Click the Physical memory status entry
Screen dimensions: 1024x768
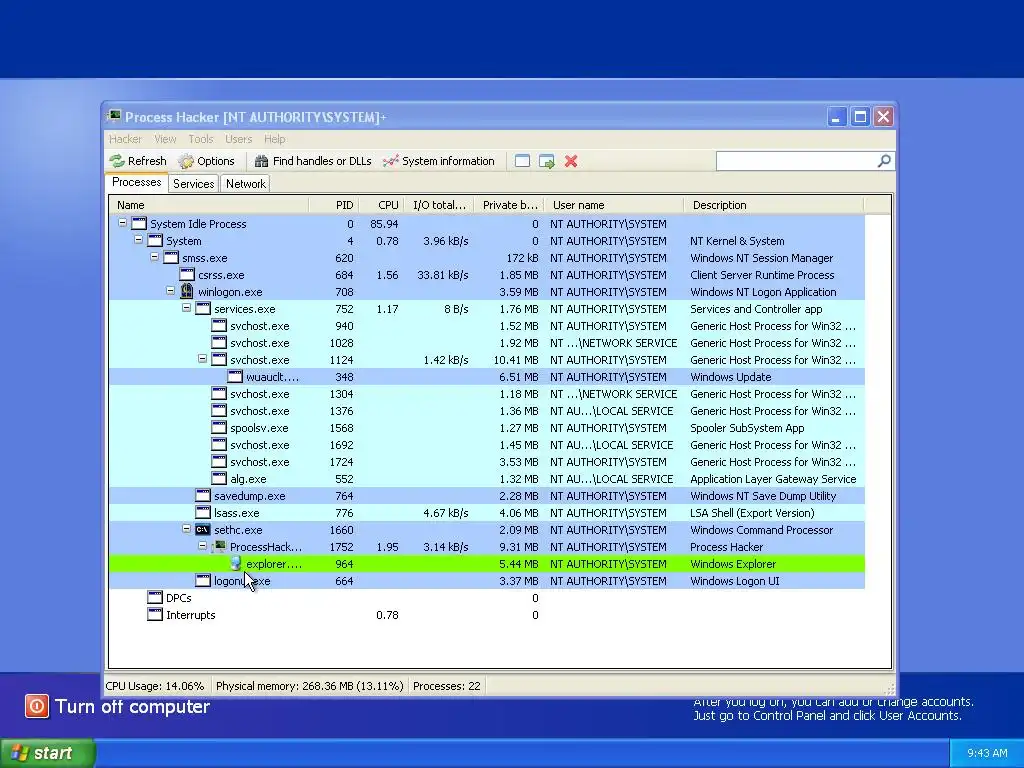[x=310, y=686]
